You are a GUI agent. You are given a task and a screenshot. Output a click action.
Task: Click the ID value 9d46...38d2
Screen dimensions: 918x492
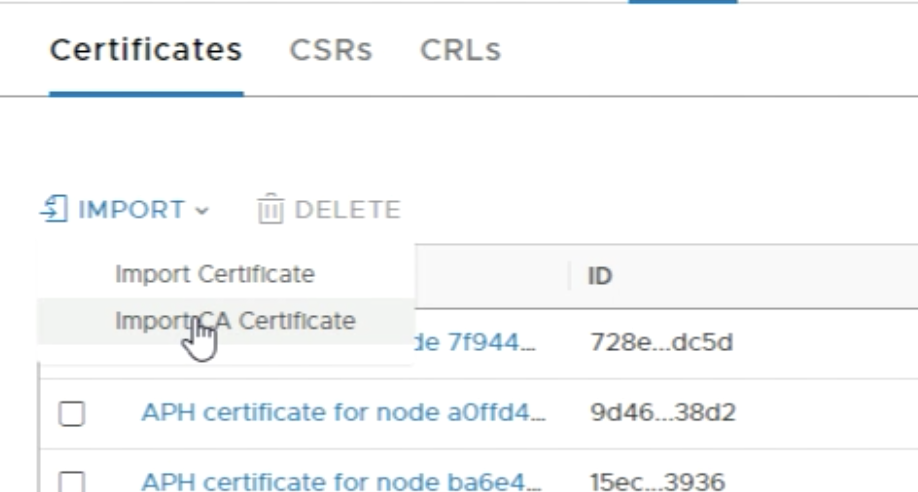(x=663, y=412)
